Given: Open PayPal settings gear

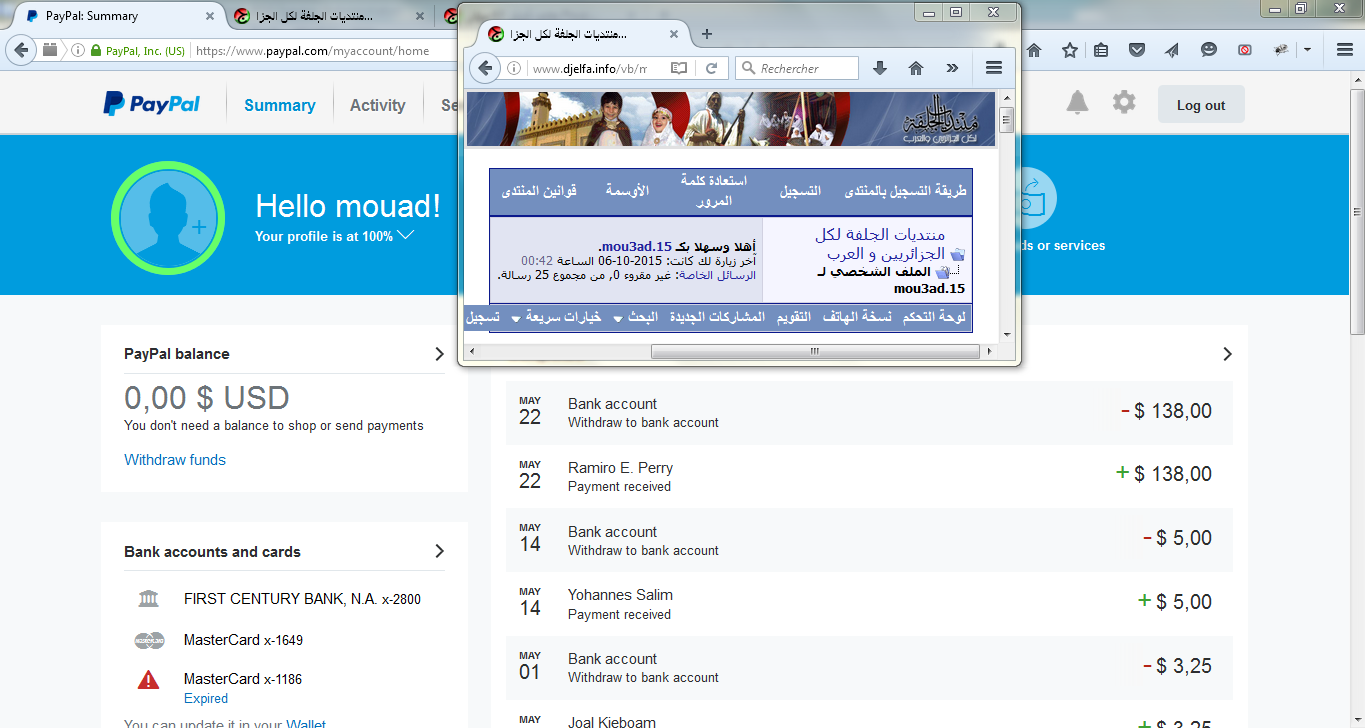Looking at the screenshot, I should pos(1124,102).
